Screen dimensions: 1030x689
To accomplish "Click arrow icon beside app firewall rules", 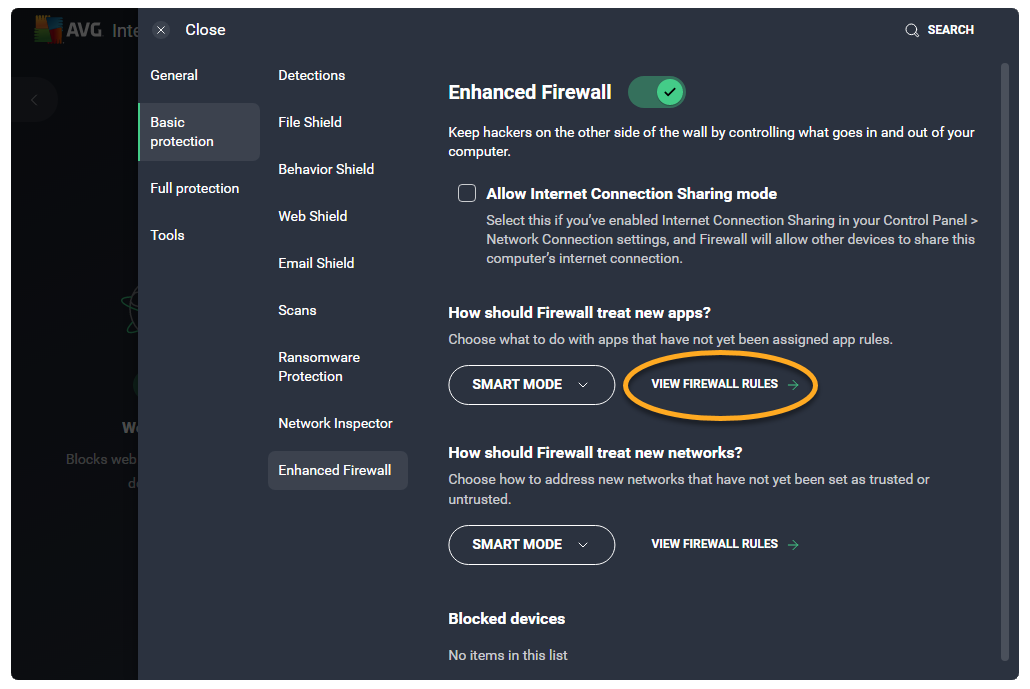I will (794, 384).
